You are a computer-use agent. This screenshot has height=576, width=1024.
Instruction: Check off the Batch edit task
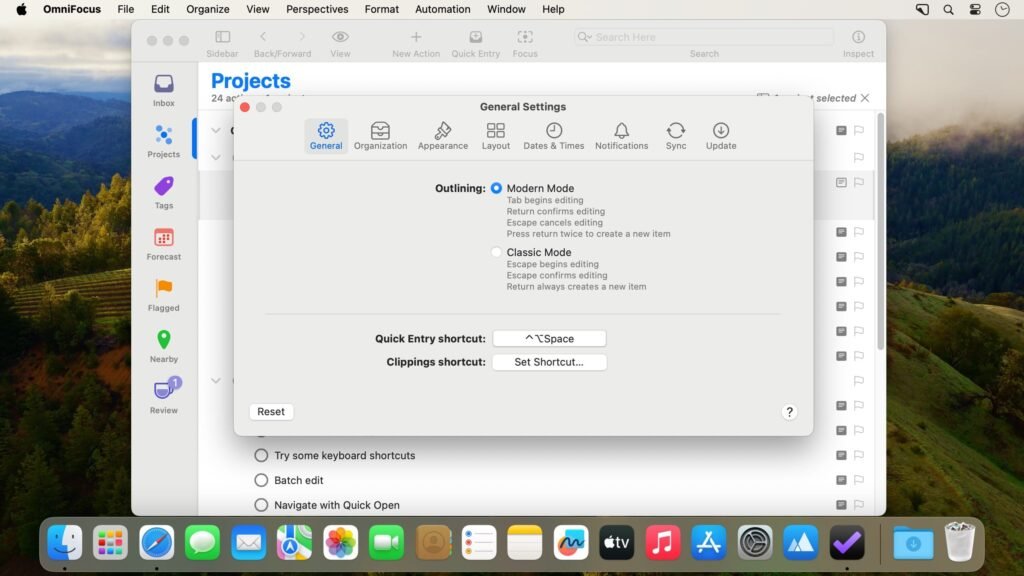coord(261,479)
